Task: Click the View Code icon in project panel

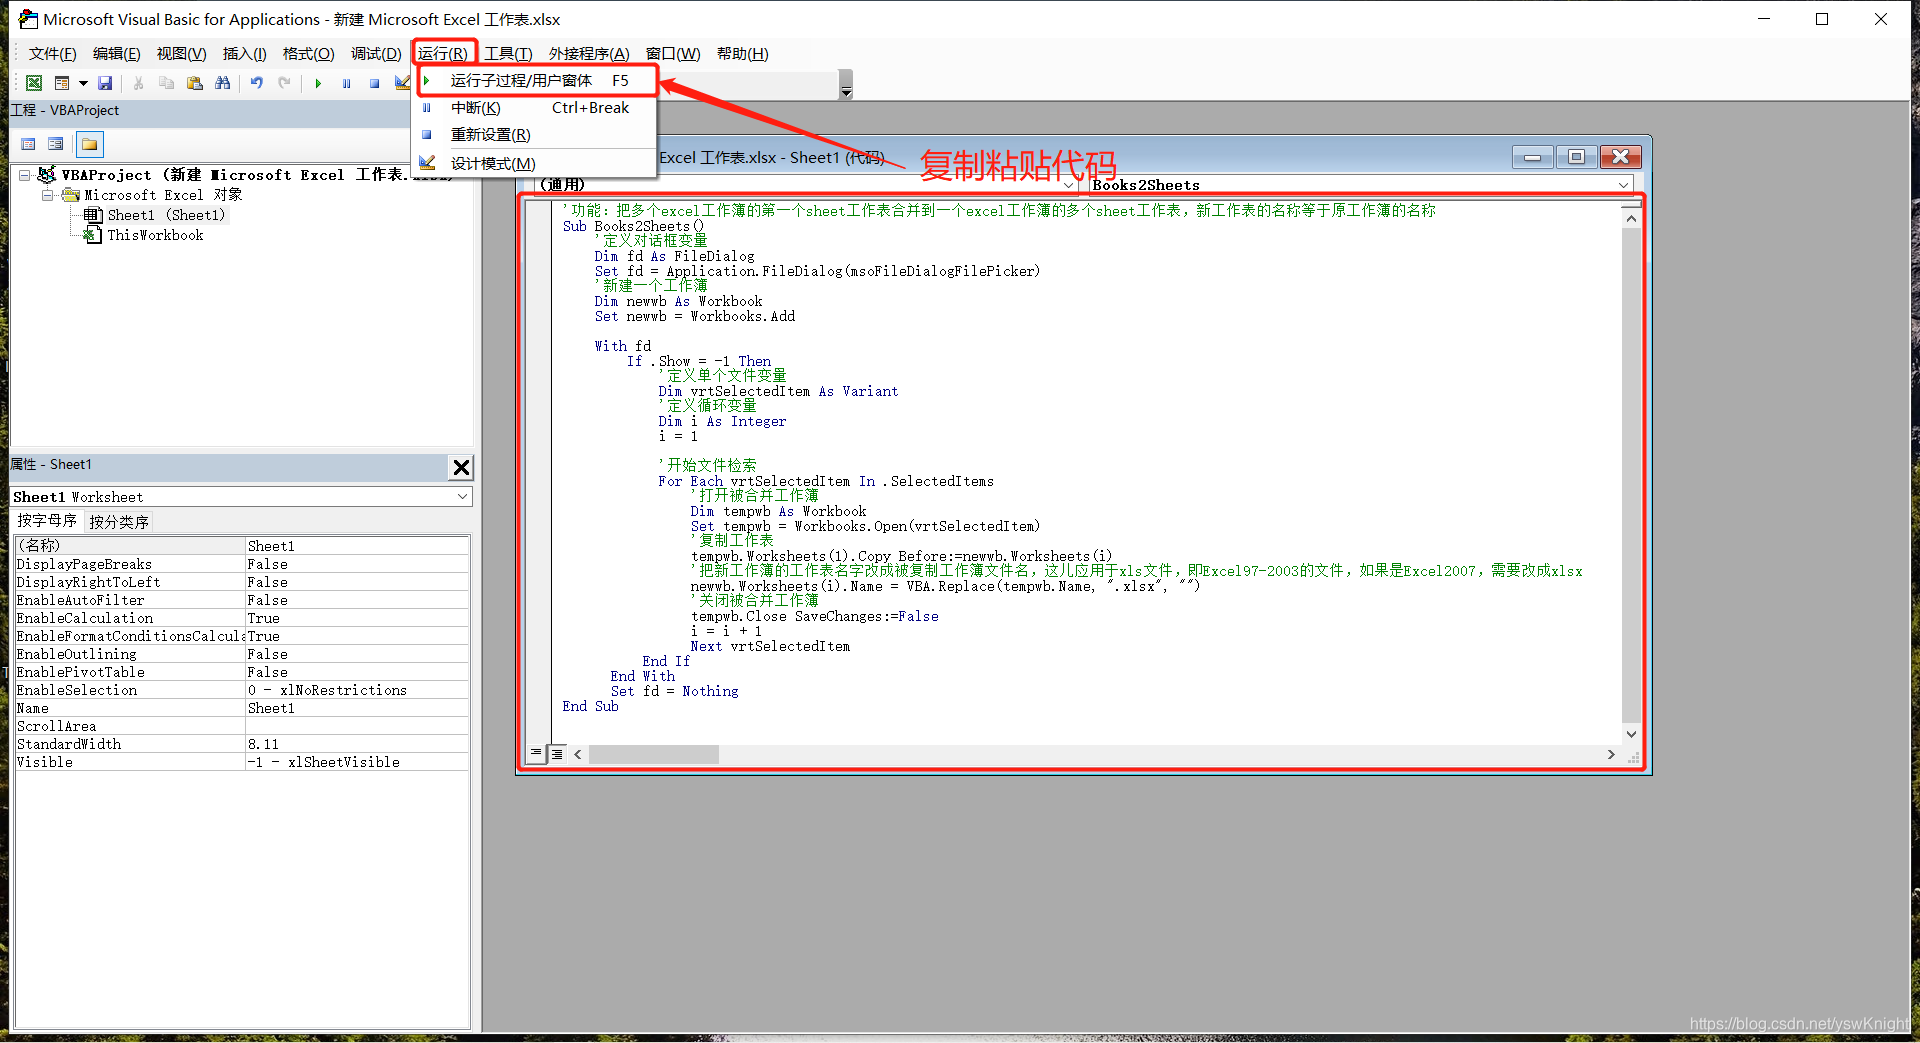Action: (x=28, y=144)
